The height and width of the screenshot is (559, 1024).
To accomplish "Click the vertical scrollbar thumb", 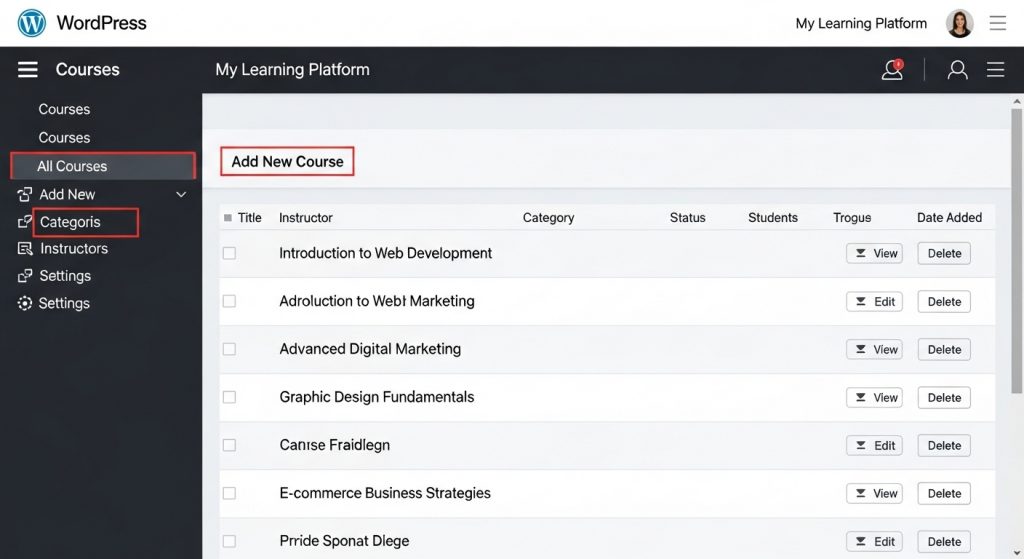I will point(1016,251).
